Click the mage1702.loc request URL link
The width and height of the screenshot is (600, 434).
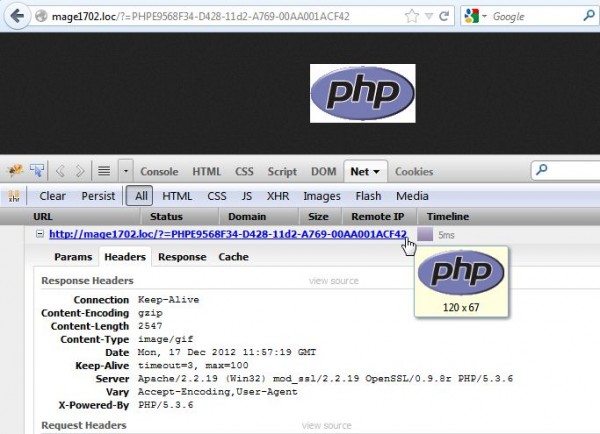coord(228,234)
